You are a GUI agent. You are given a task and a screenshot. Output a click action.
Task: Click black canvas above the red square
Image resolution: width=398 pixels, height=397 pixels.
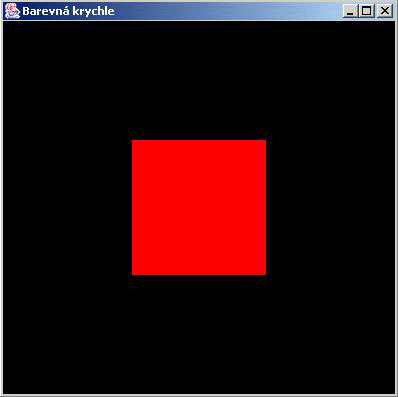point(199,80)
